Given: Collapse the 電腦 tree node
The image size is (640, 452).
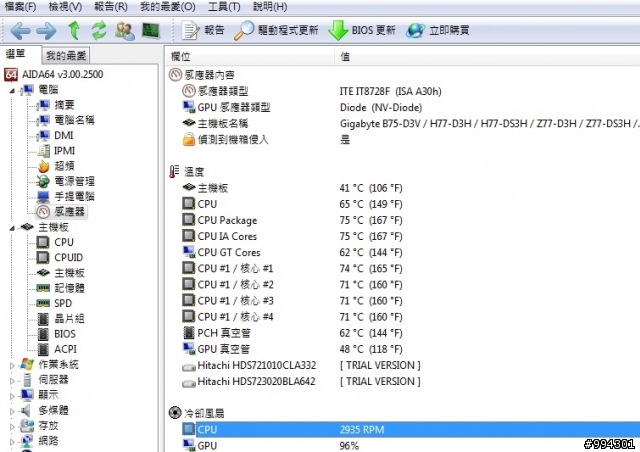Looking at the screenshot, I should coord(12,91).
